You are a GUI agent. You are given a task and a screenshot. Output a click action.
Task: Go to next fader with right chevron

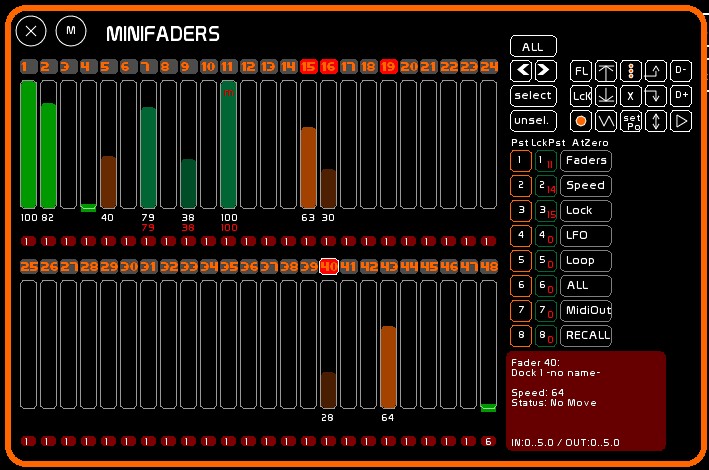click(545, 71)
